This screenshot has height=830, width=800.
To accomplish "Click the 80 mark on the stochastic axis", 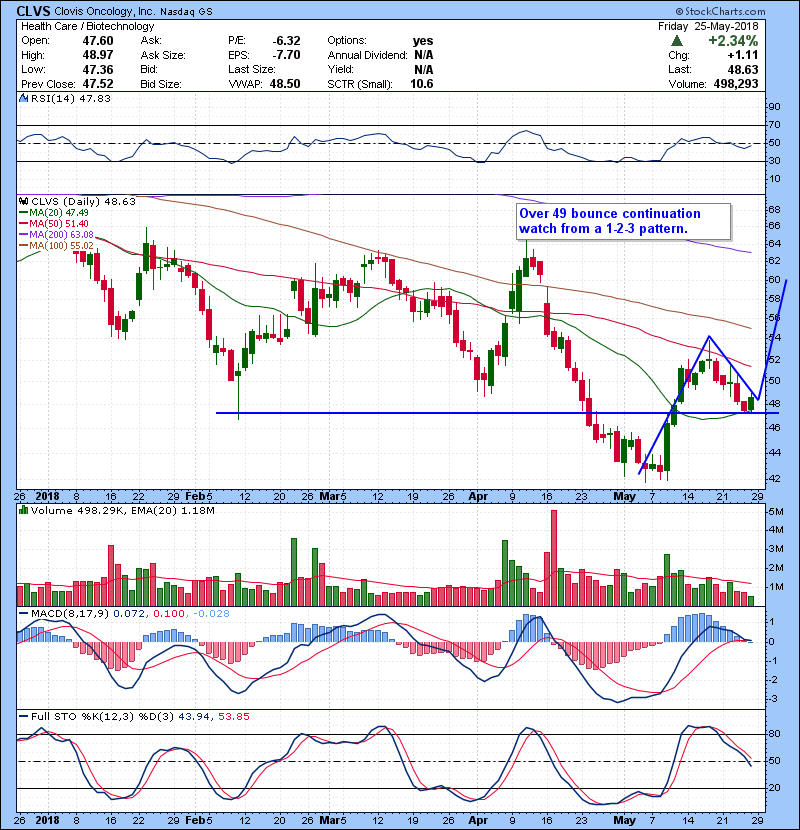I will tap(774, 734).
